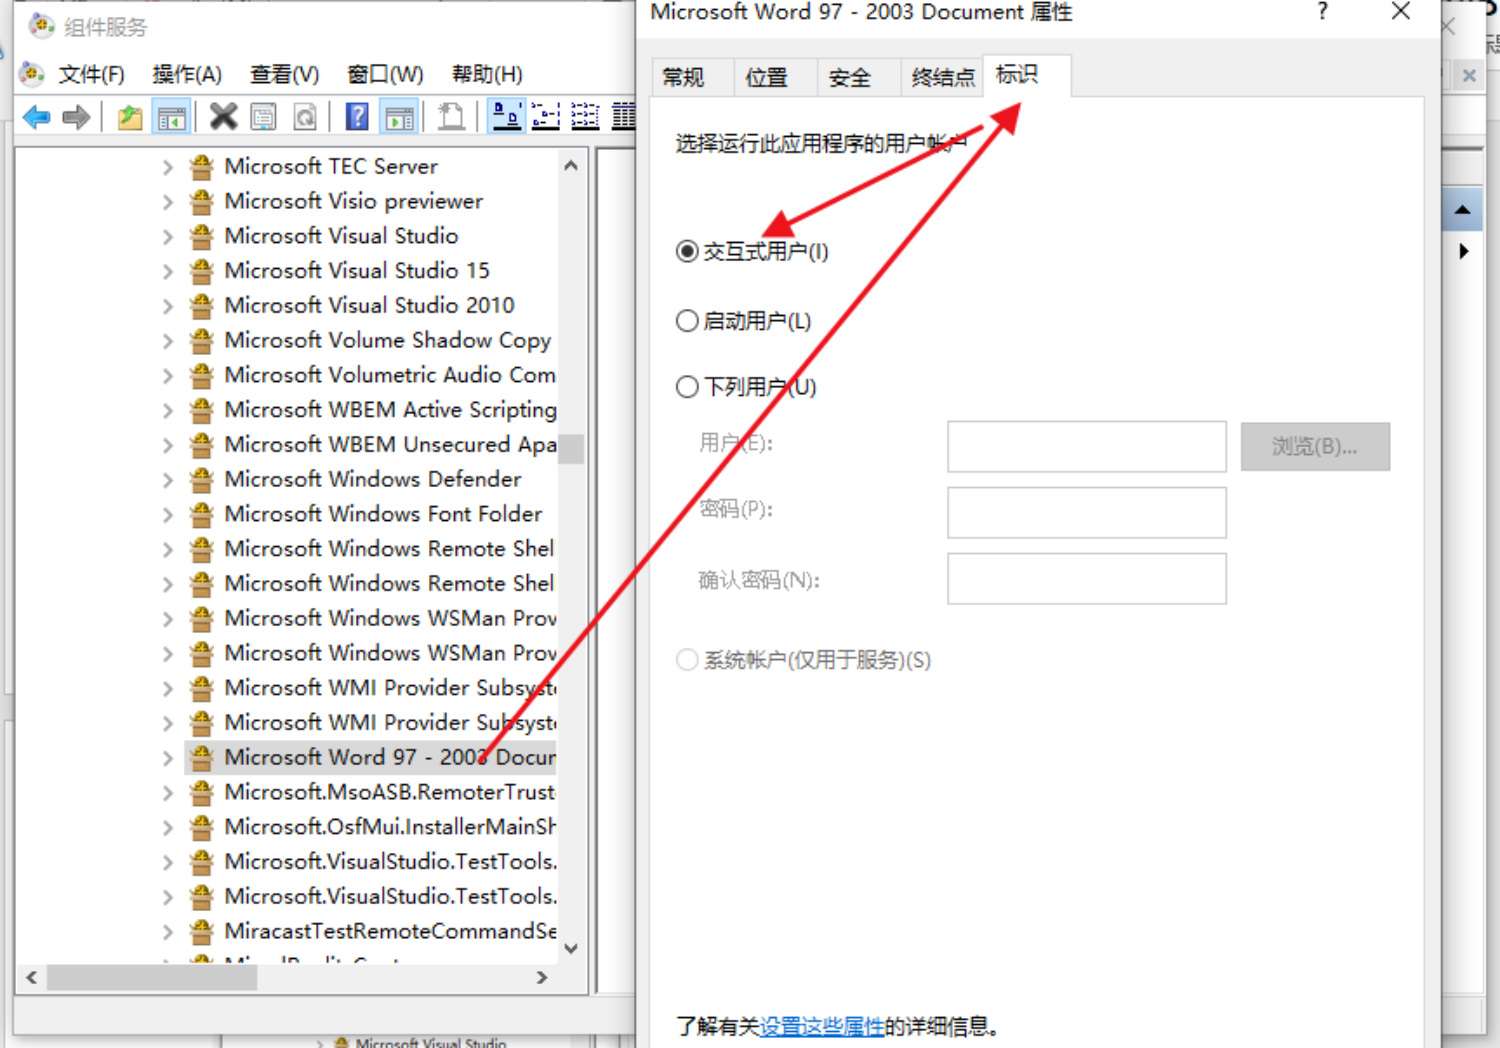
Task: Select the detail view toolbar button
Action: pyautogui.click(x=624, y=117)
